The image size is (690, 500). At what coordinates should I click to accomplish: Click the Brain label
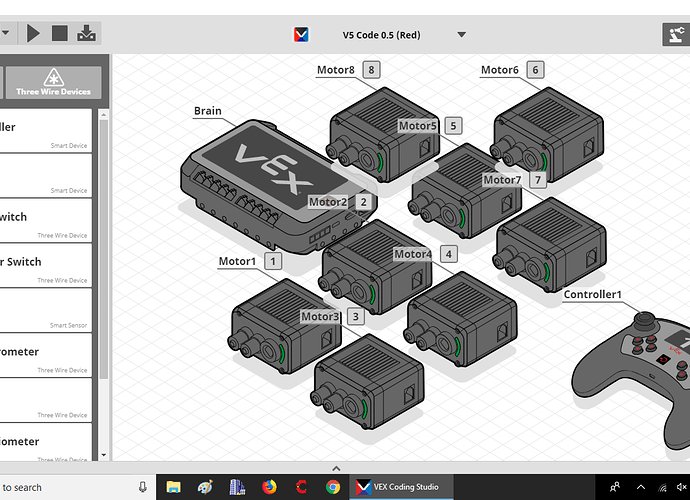click(x=208, y=111)
